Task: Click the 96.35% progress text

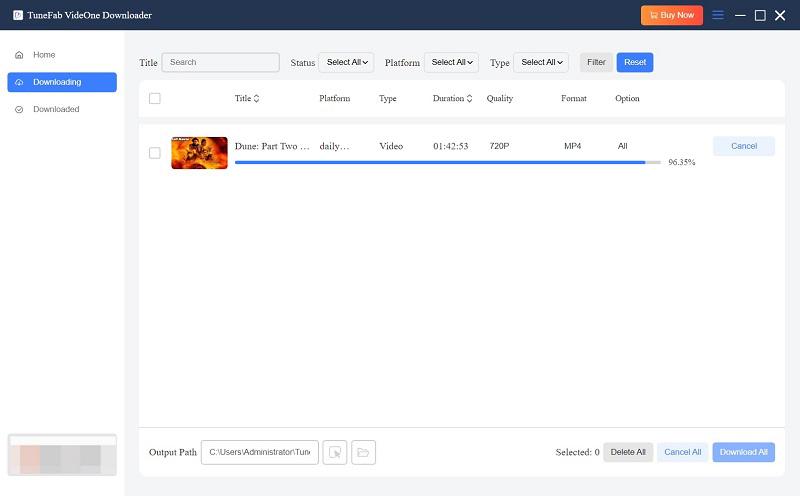Action: click(682, 162)
